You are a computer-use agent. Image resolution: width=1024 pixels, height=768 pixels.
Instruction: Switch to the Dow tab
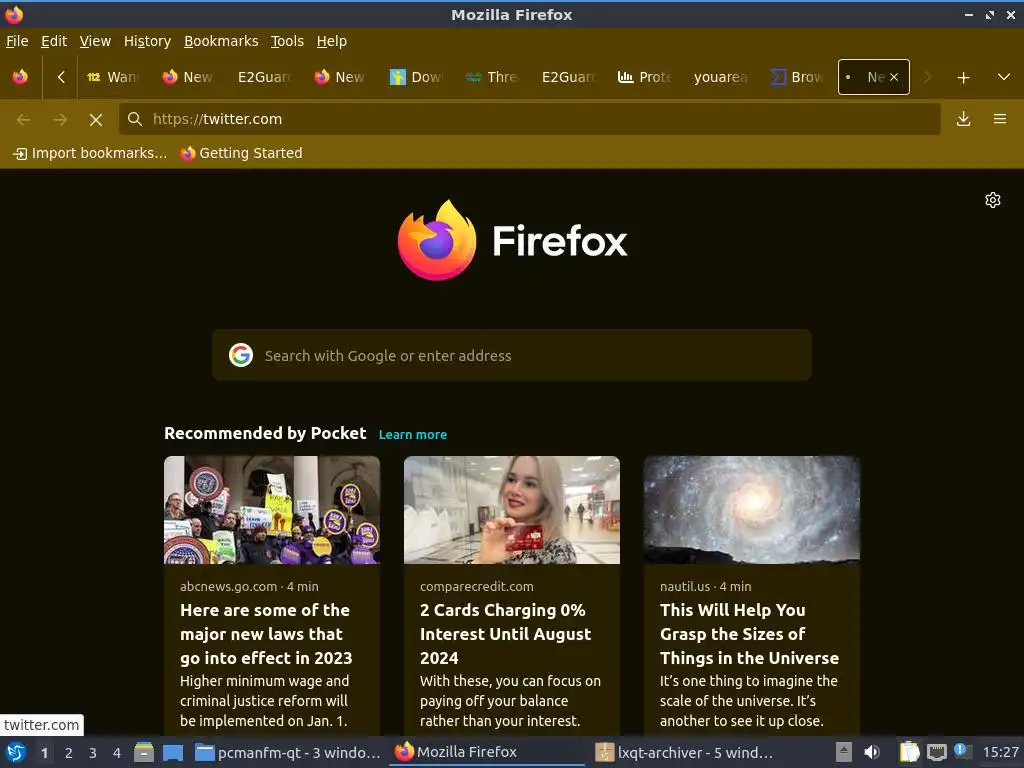(x=418, y=77)
